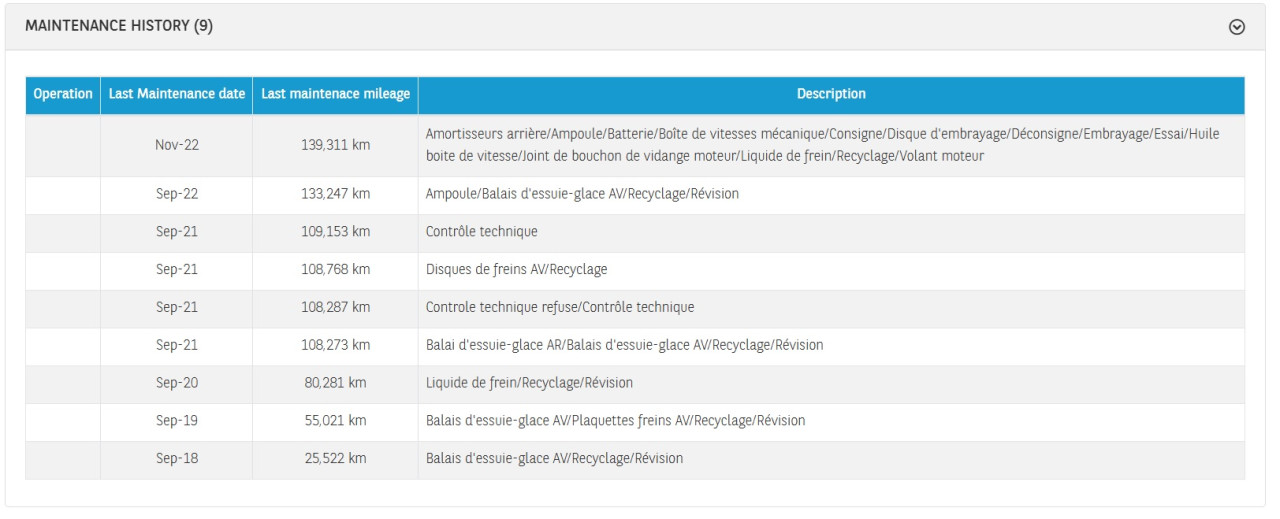Image resolution: width=1280 pixels, height=519 pixels.
Task: Sort by the Operation column header
Action: click(63, 94)
